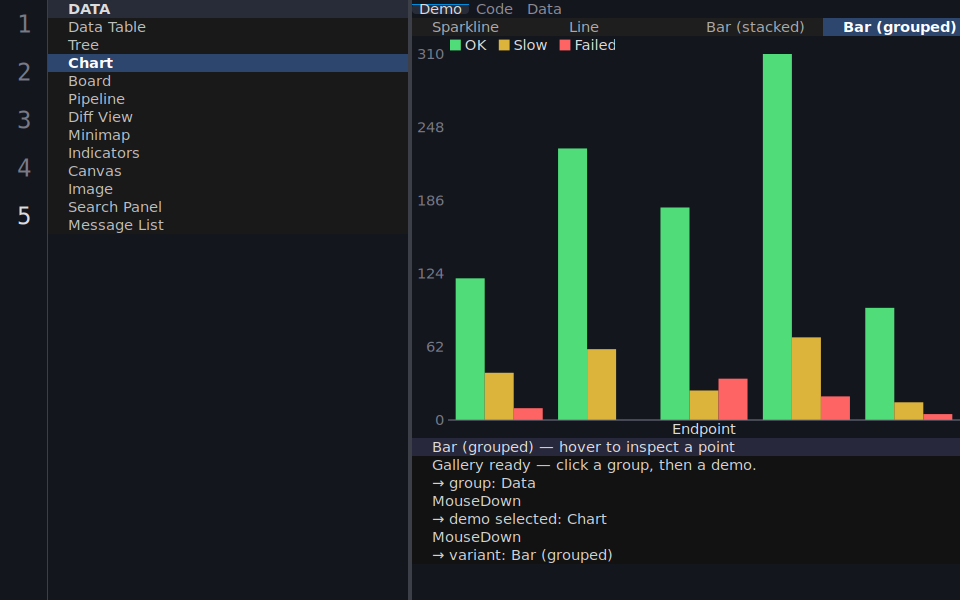Click the '→ demo selected: Chart' log entry
The image size is (960, 600).
686,519
